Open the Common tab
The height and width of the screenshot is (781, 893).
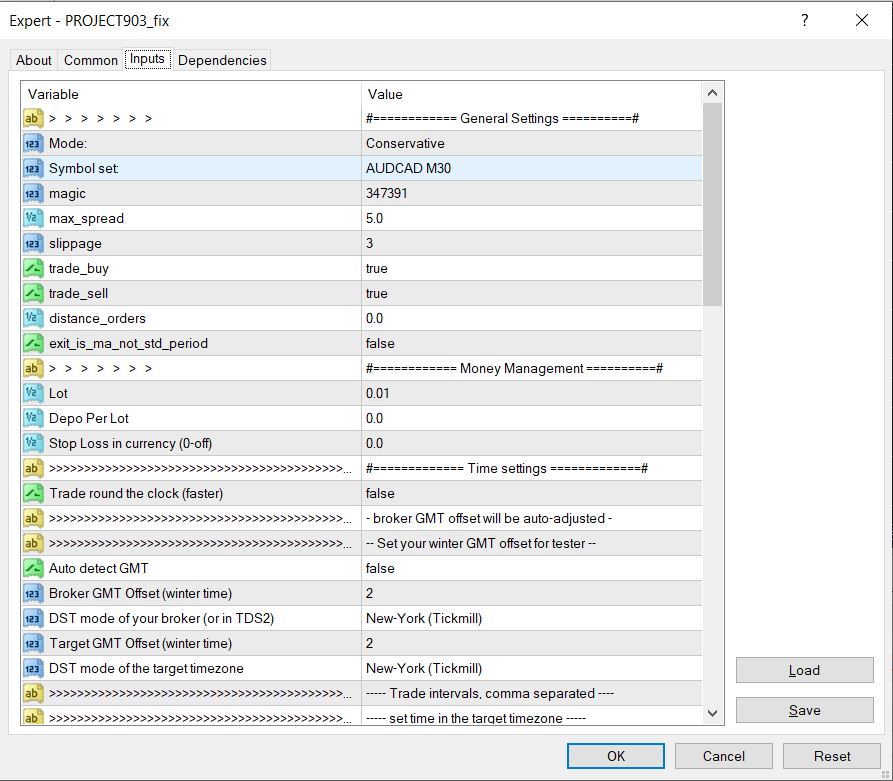(90, 59)
